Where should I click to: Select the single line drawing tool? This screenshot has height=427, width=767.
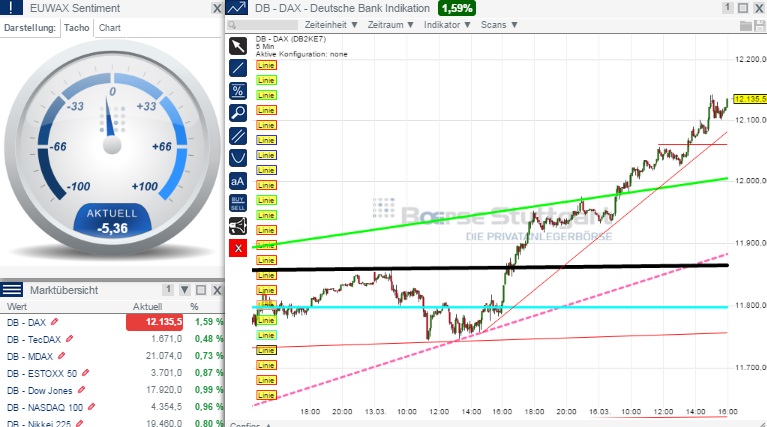click(x=238, y=68)
